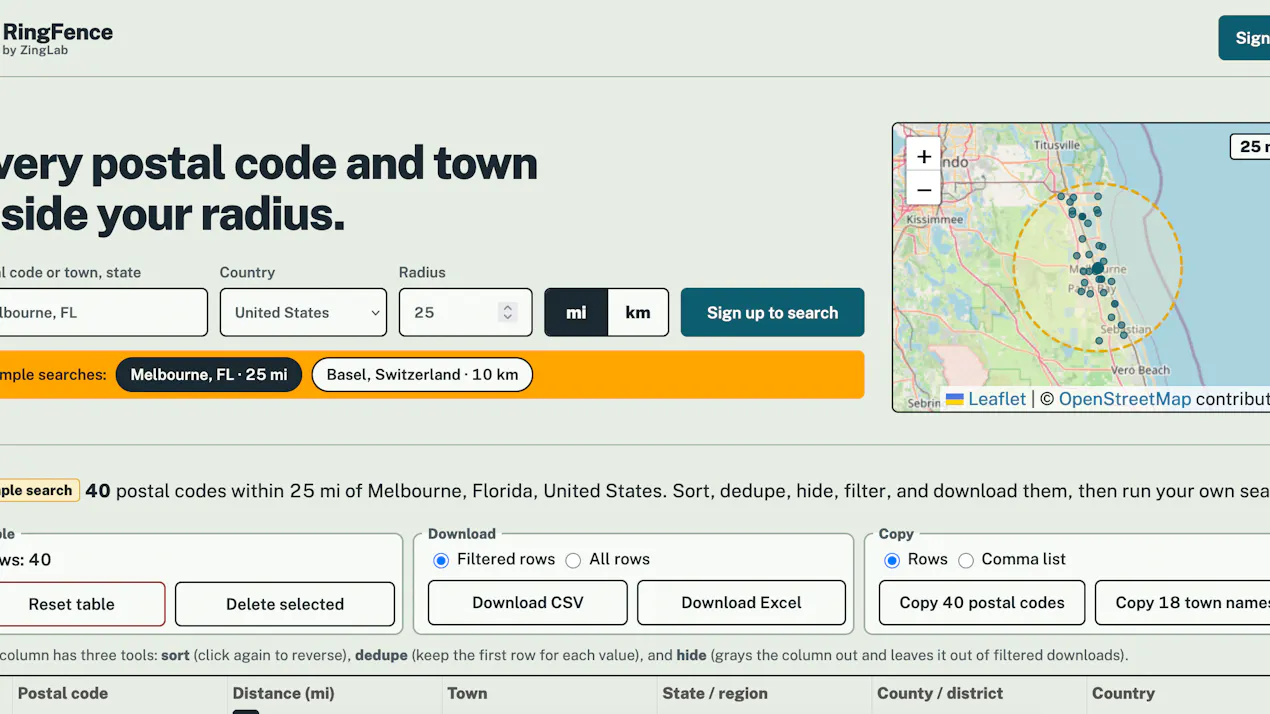Select the mi unit toggle
The height and width of the screenshot is (714, 1270).
[576, 312]
